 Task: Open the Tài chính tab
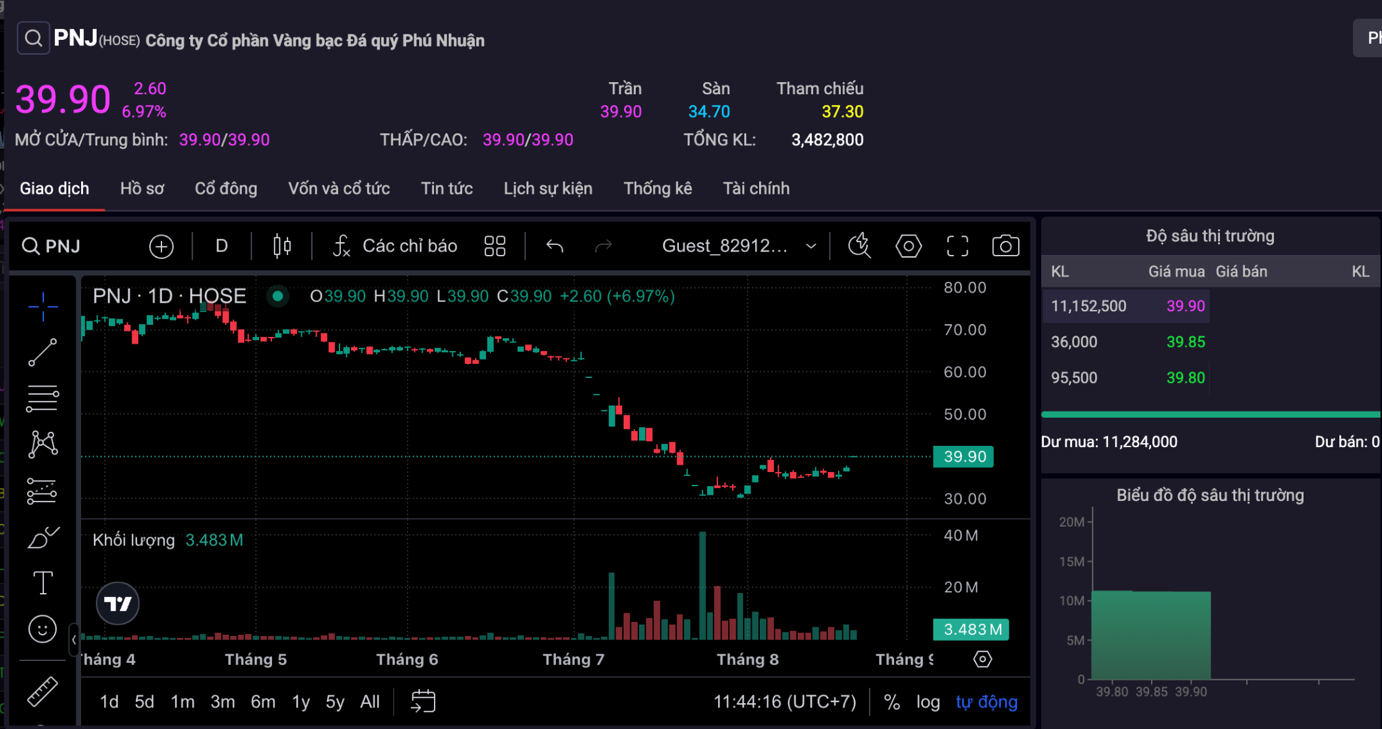click(756, 188)
